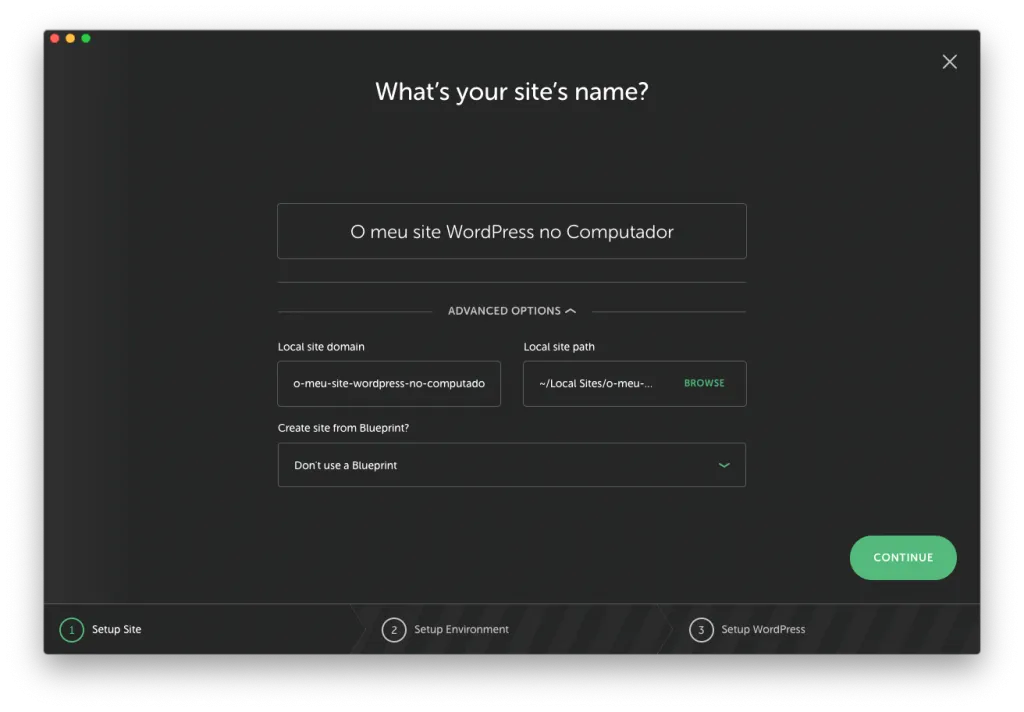This screenshot has height=712, width=1024.
Task: Click the heading 'What's your site's name?'
Action: coord(511,91)
